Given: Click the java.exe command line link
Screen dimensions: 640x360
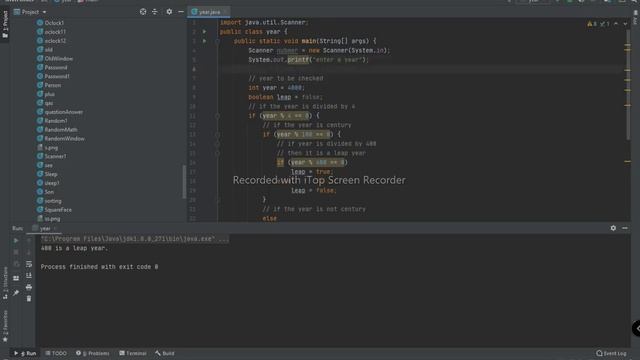Looking at the screenshot, I should coord(135,239).
